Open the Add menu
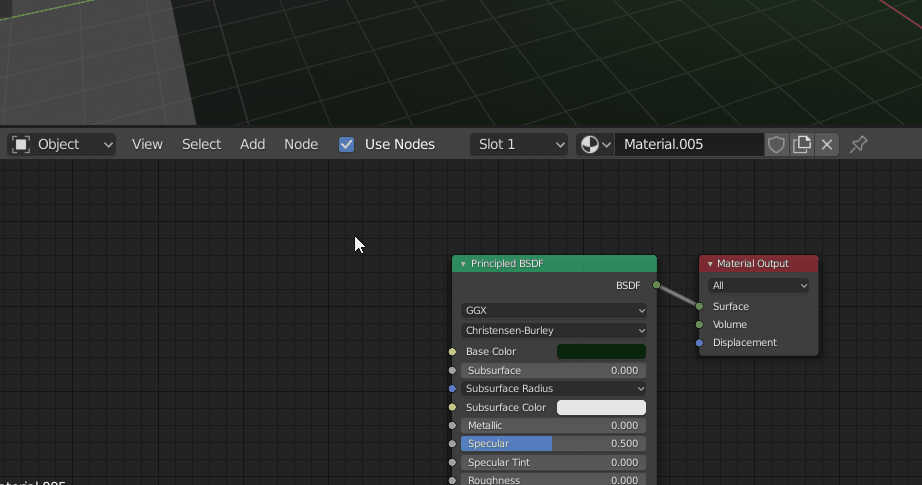This screenshot has height=485, width=922. click(x=252, y=144)
